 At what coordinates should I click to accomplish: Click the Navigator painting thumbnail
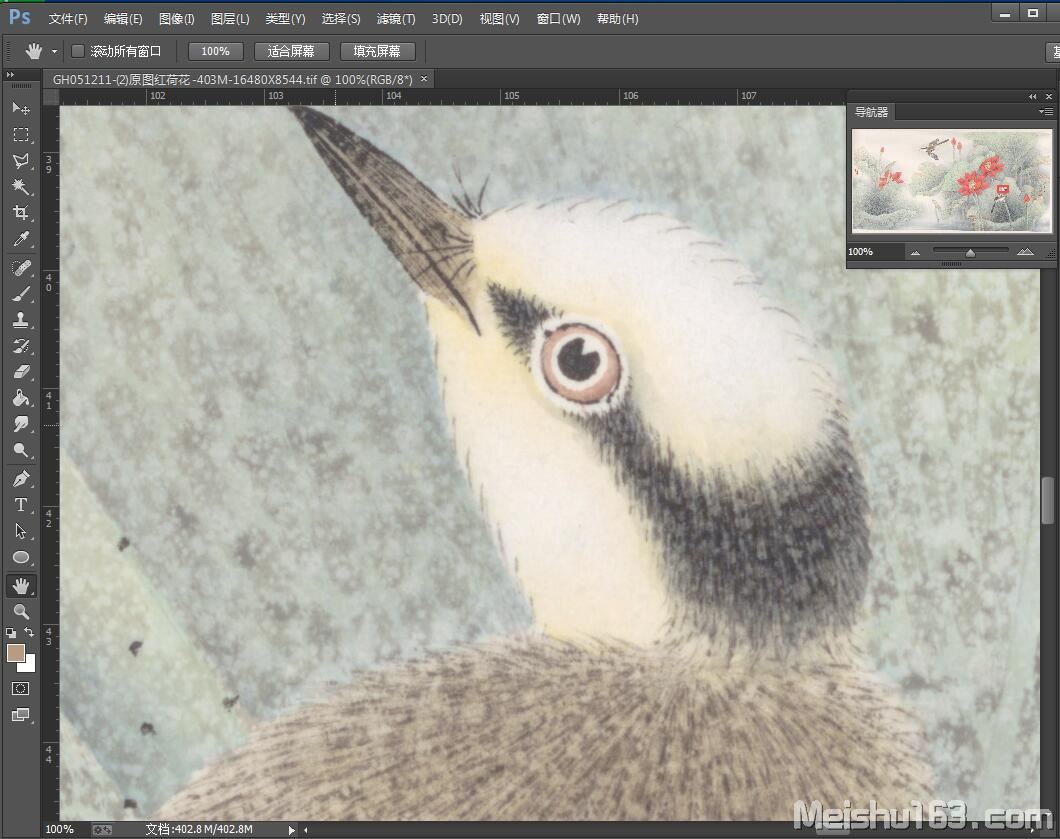click(952, 181)
